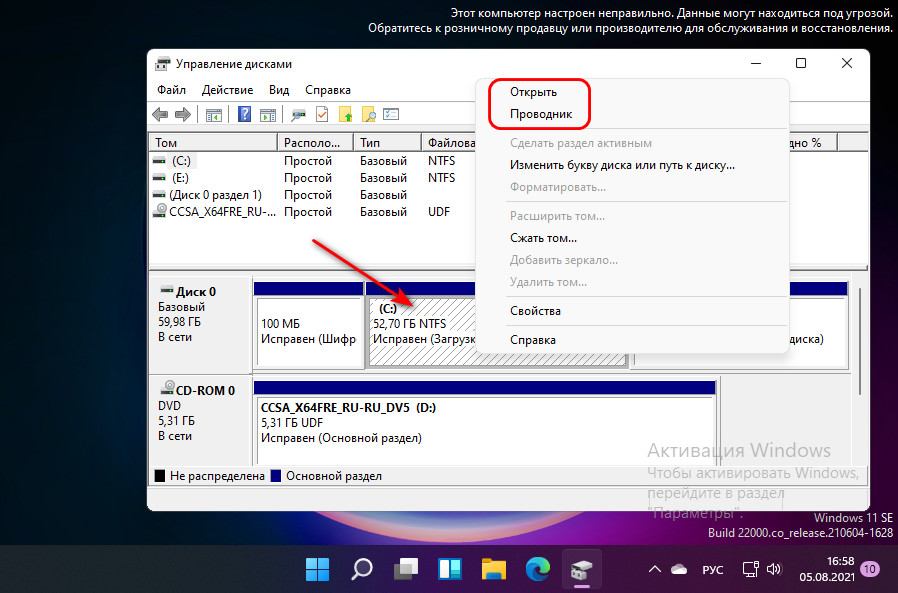This screenshot has width=898, height=593.
Task: Choose Свойства in the context menu
Action: [535, 311]
